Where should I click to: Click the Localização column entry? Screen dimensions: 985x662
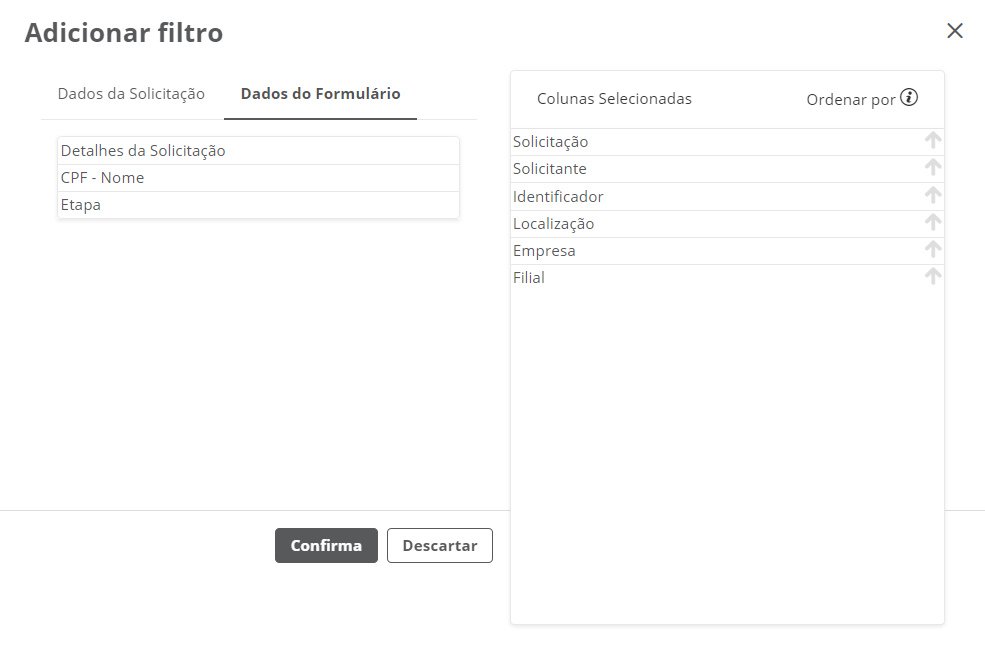pyautogui.click(x=553, y=224)
